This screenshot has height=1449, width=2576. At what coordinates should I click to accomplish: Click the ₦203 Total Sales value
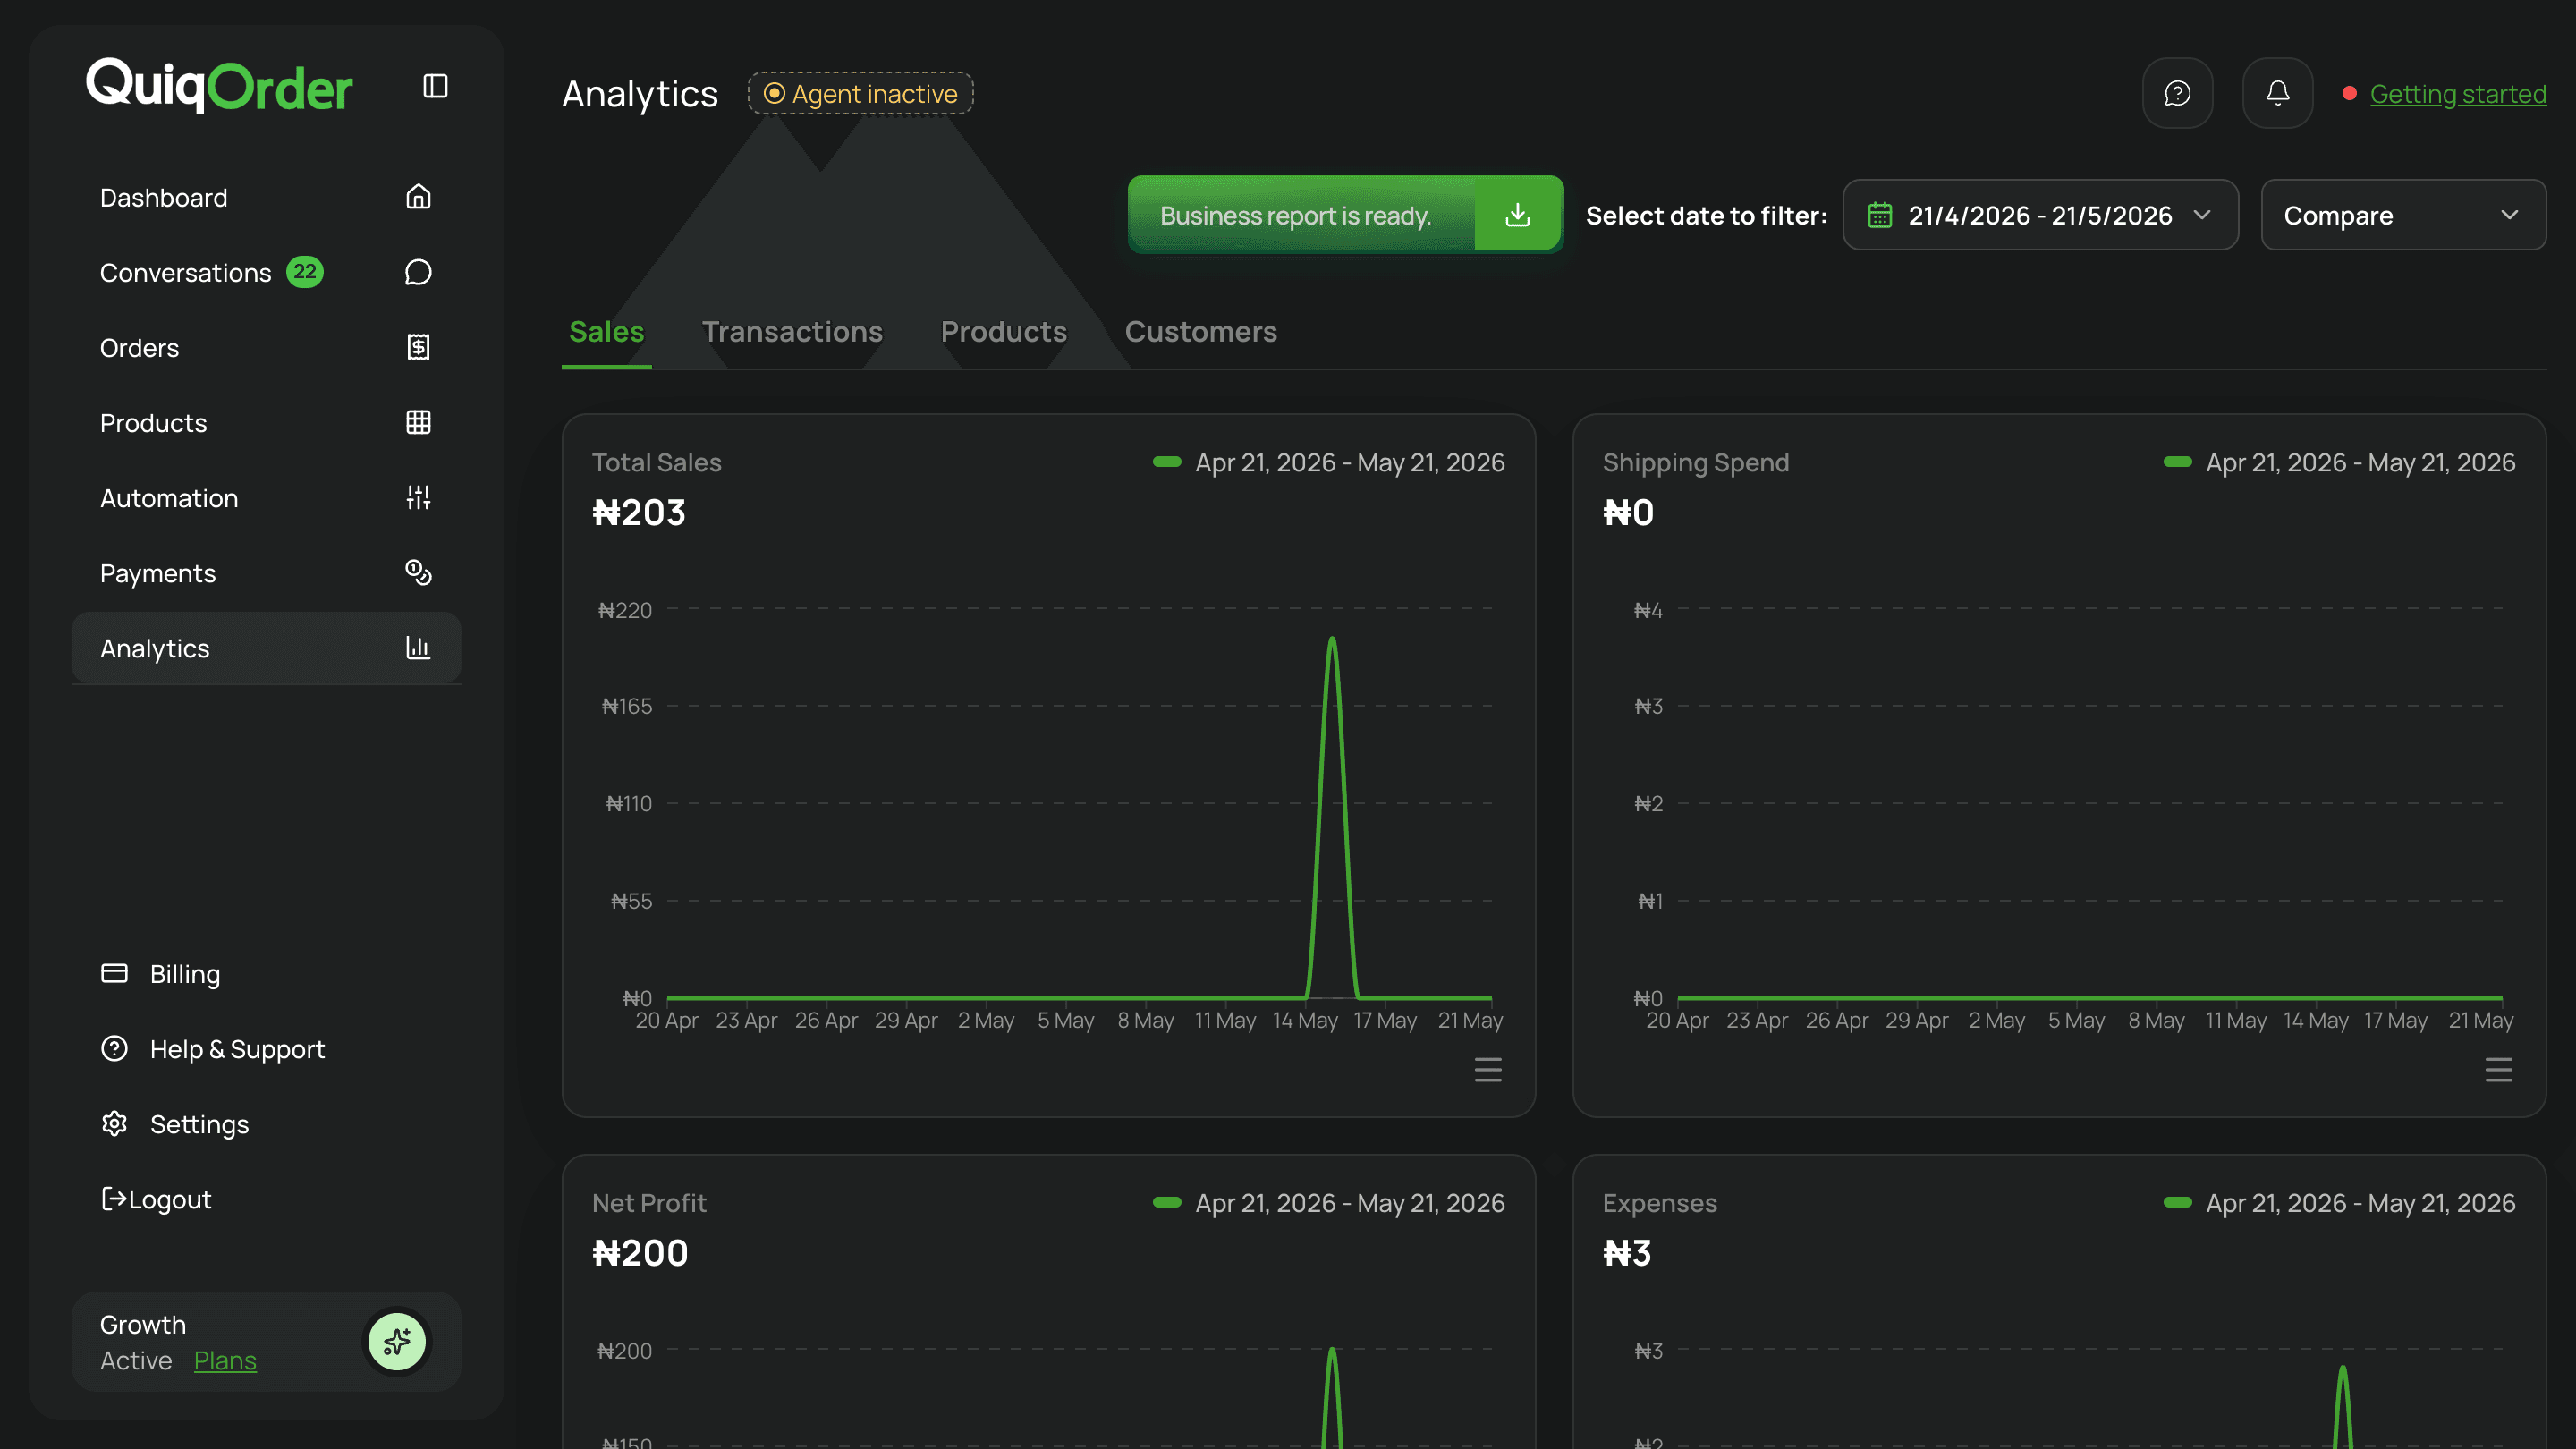click(638, 512)
